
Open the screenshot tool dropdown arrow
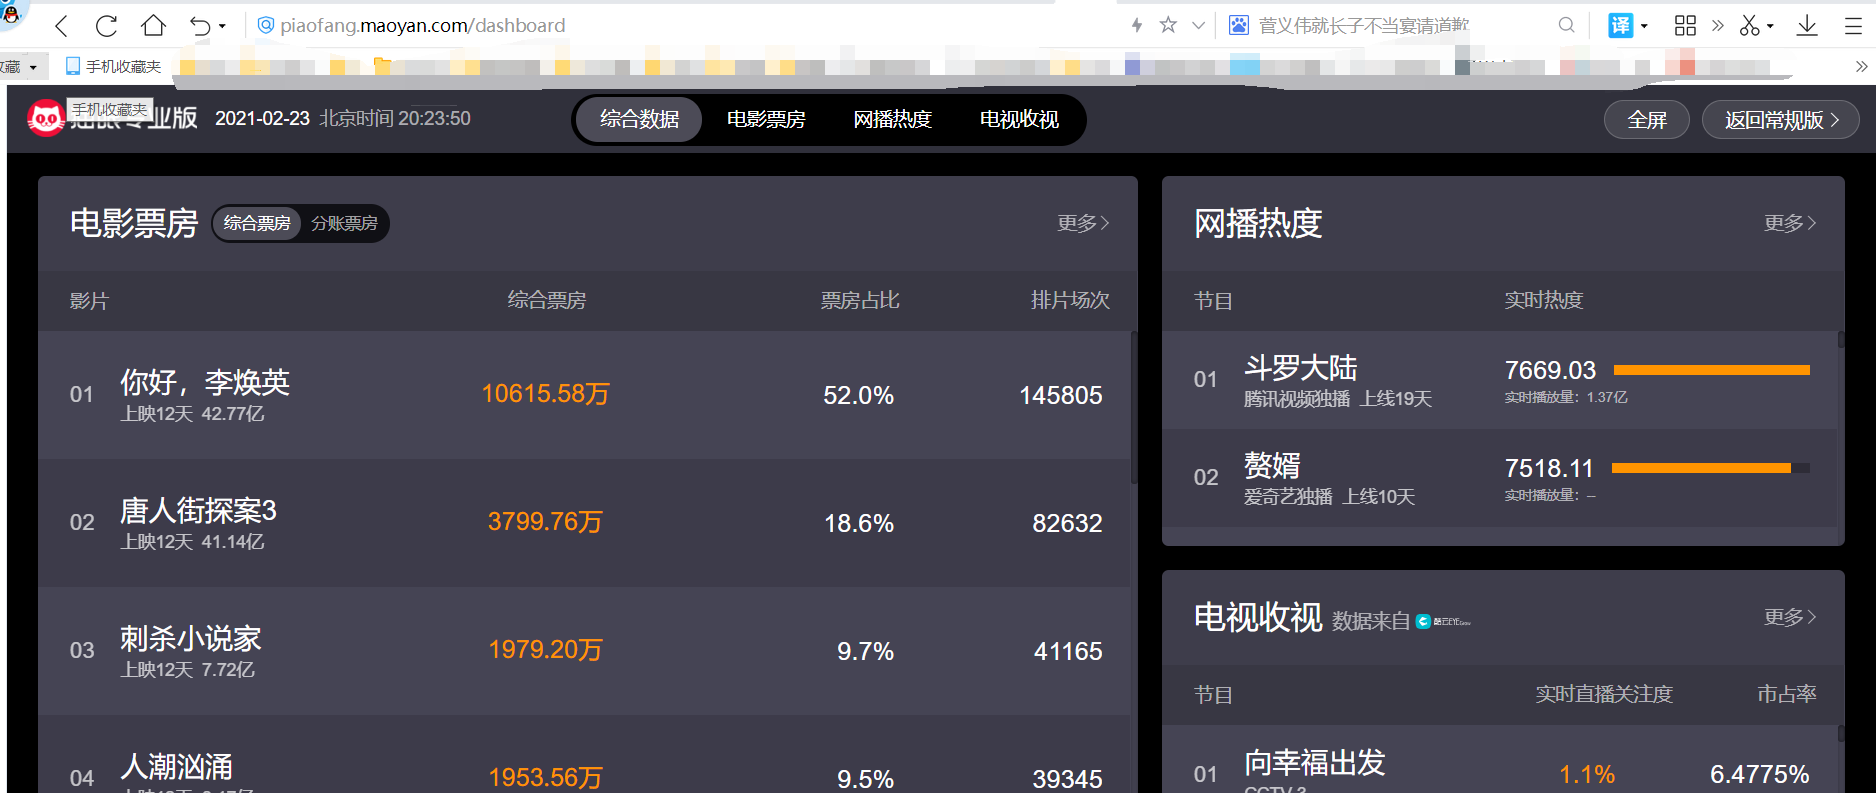(1770, 26)
